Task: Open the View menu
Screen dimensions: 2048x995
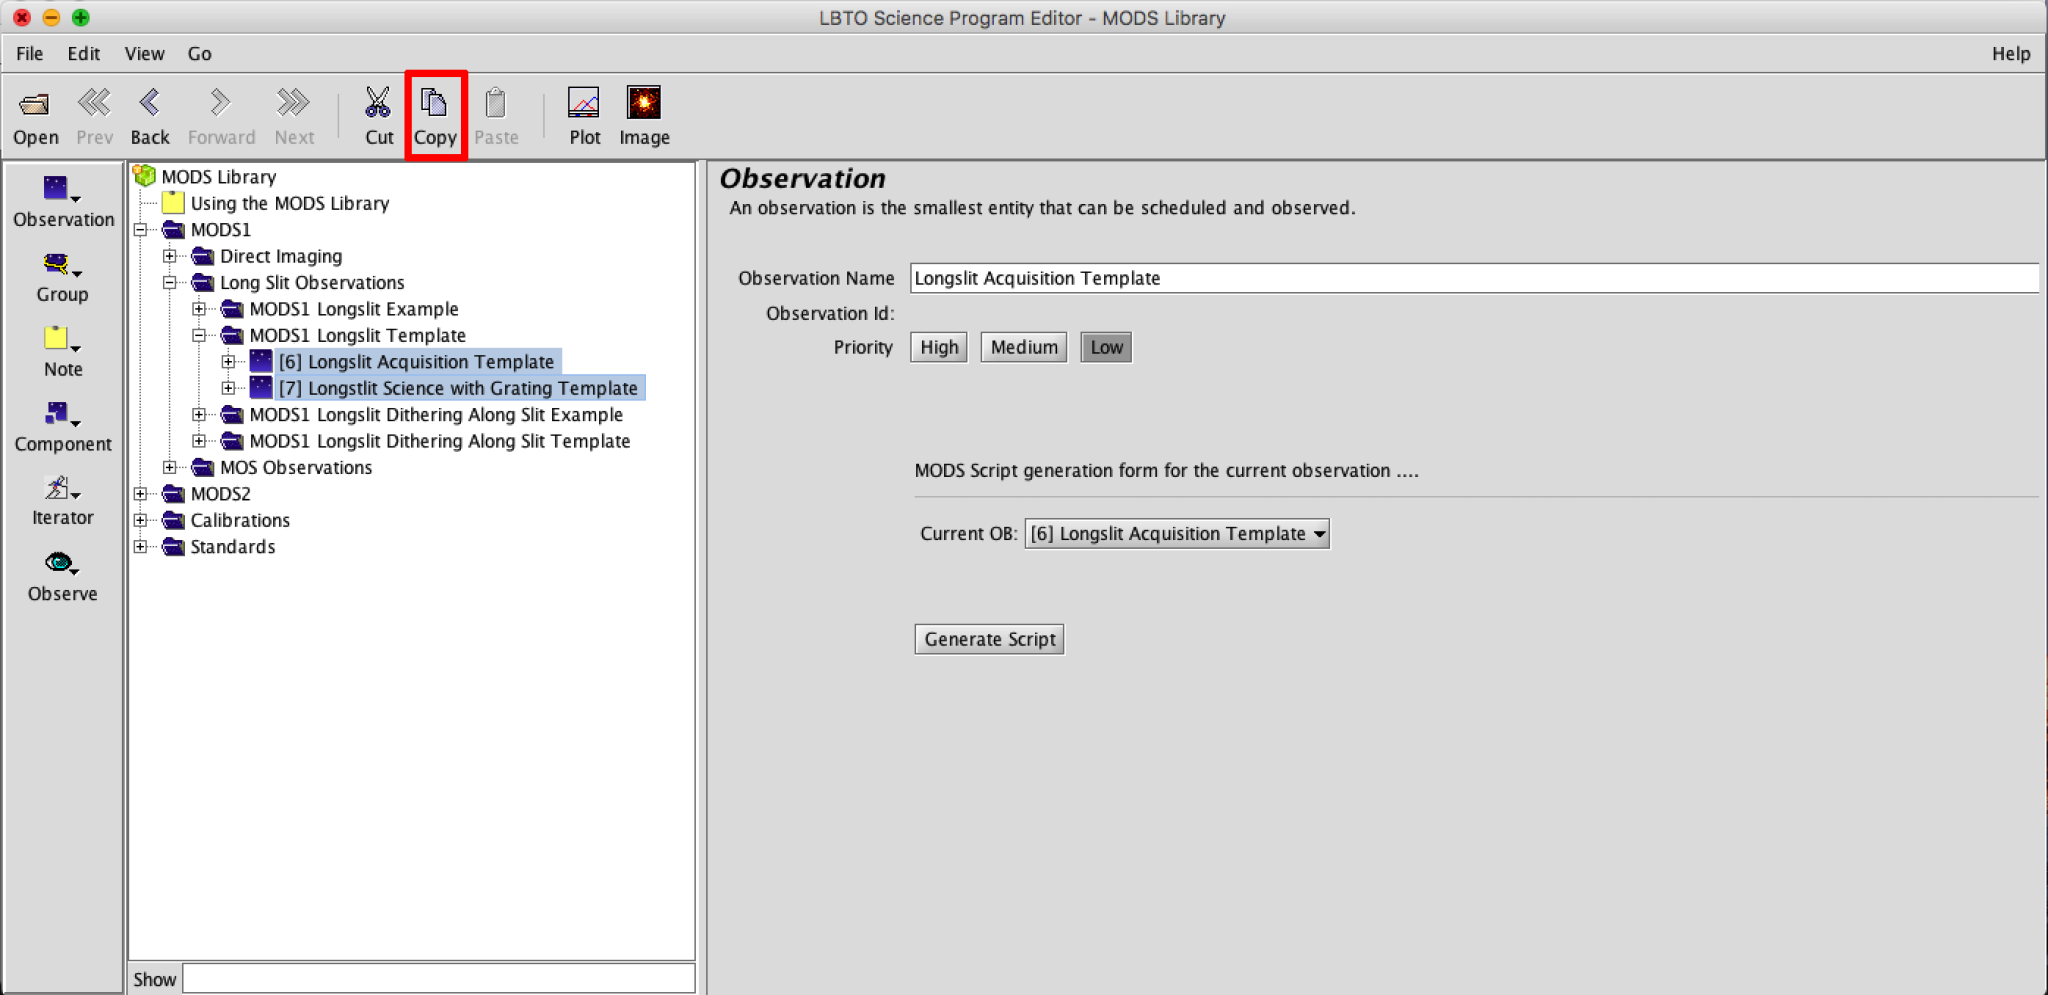Action: [144, 54]
